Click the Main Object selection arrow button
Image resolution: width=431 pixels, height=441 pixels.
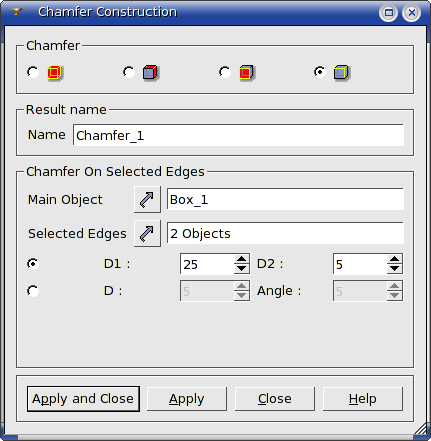[147, 199]
